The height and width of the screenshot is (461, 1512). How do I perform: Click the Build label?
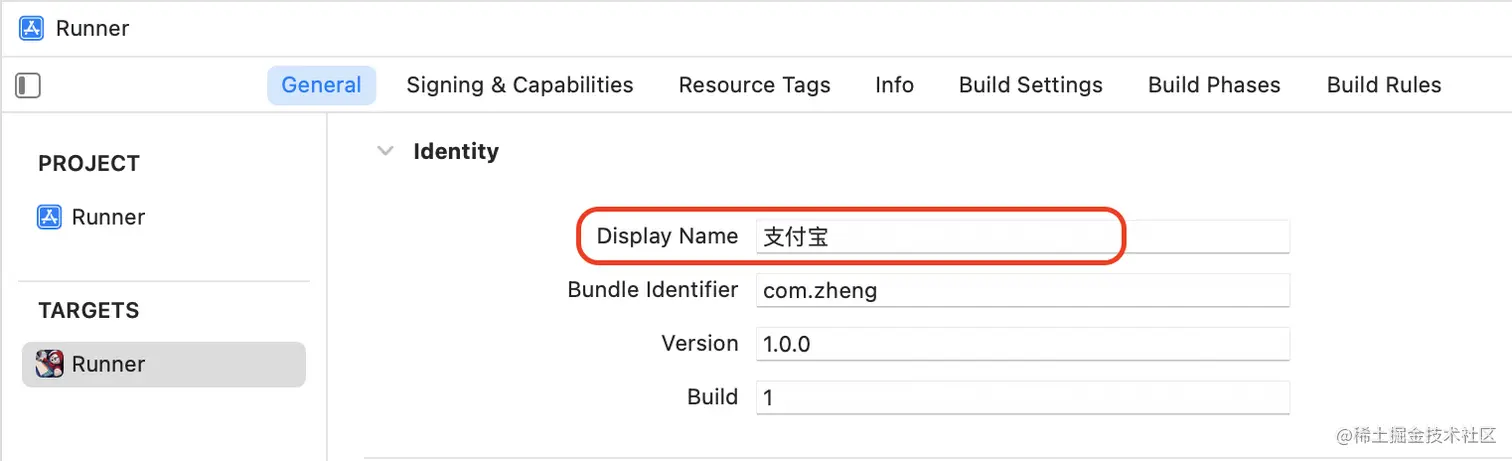point(713,397)
